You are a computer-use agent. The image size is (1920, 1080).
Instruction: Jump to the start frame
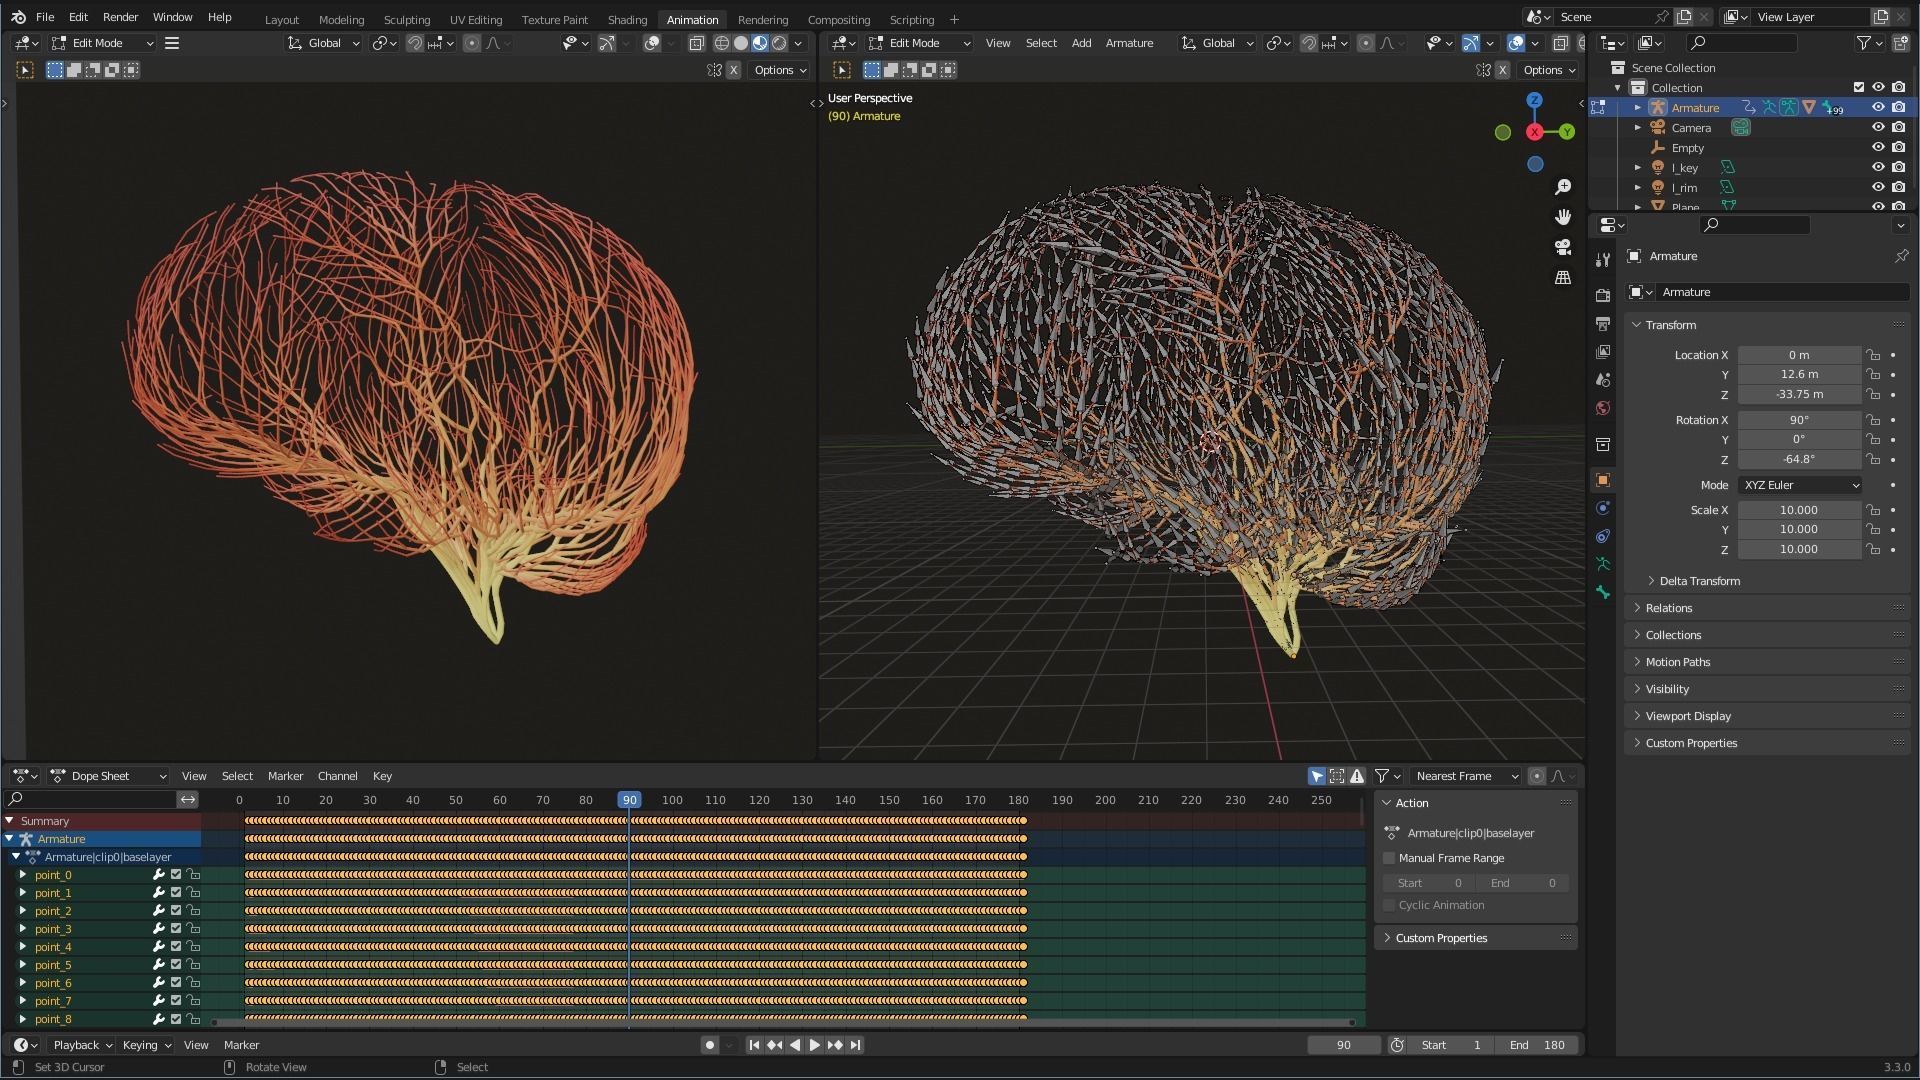pyautogui.click(x=755, y=1045)
